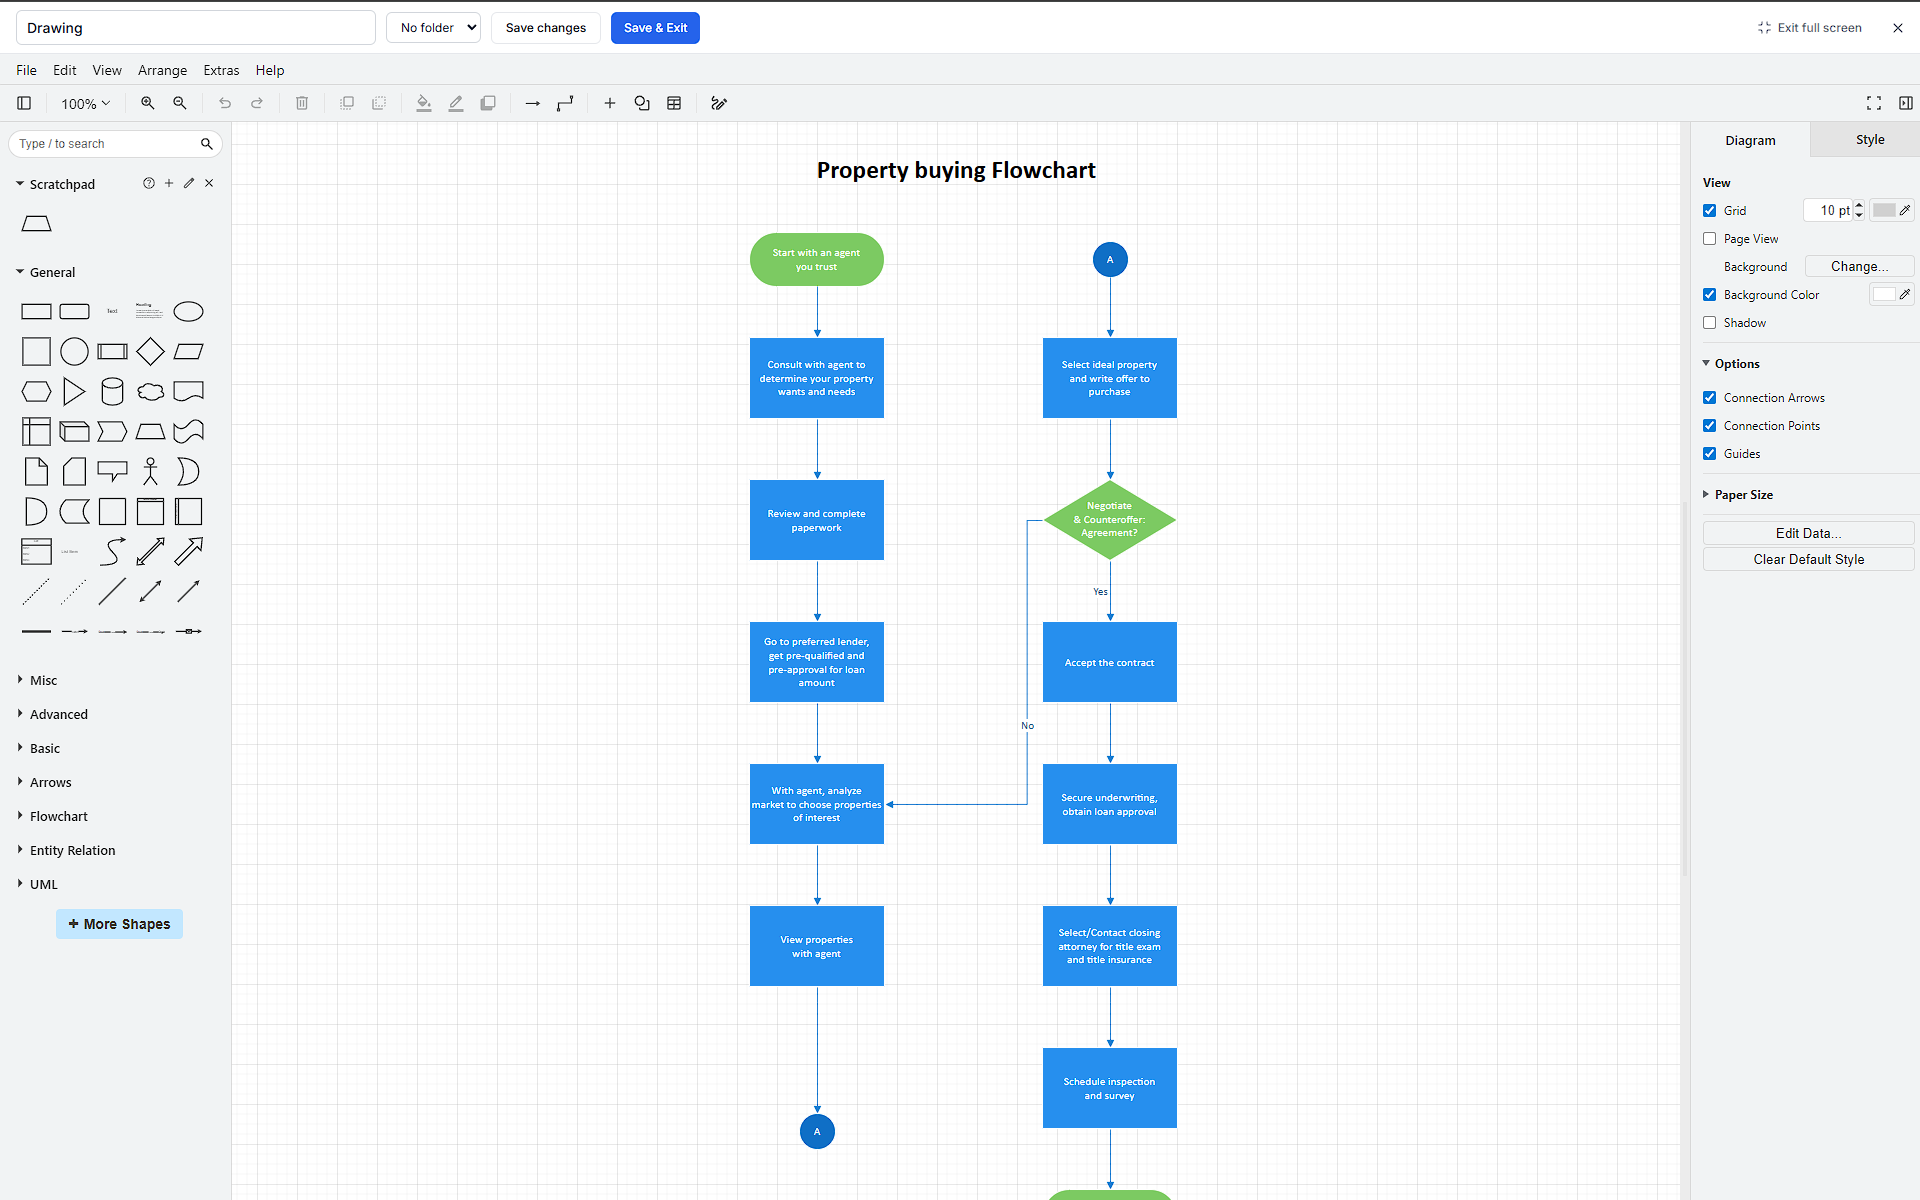Toggle the Guides checkbox
Screen dimensions: 1920x1200
[x=1710, y=453]
